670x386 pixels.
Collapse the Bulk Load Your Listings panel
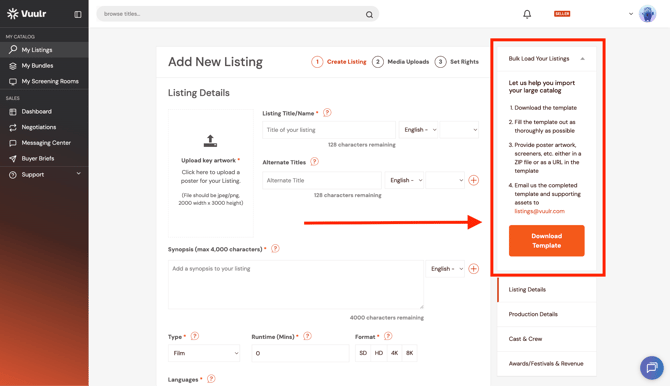pyautogui.click(x=582, y=59)
